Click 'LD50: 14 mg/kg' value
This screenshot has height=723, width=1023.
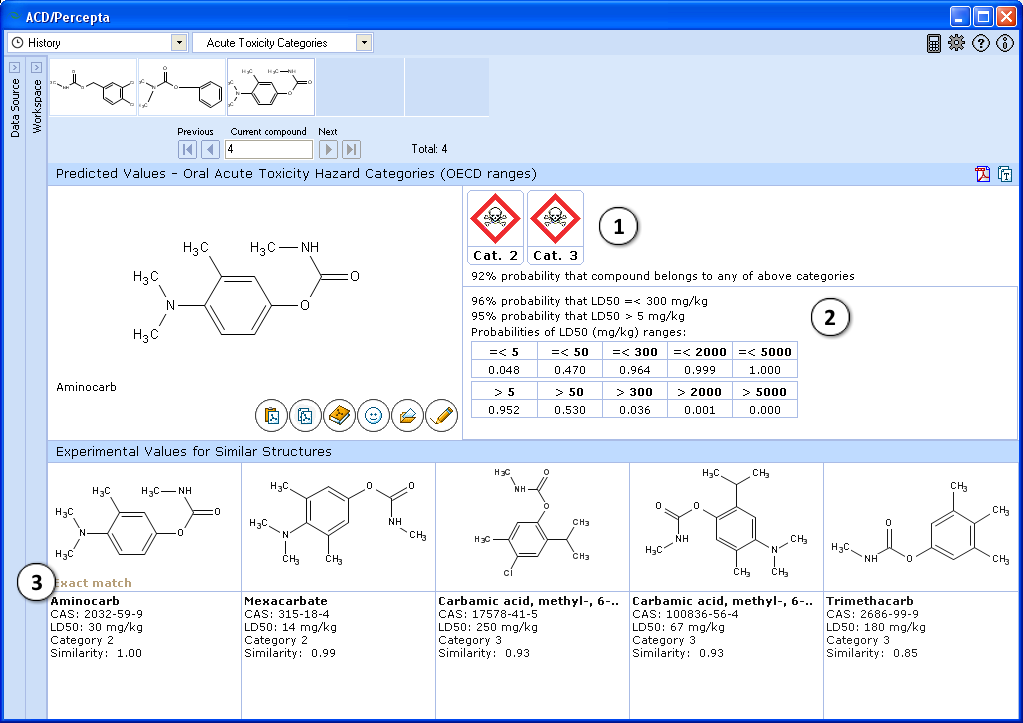290,627
